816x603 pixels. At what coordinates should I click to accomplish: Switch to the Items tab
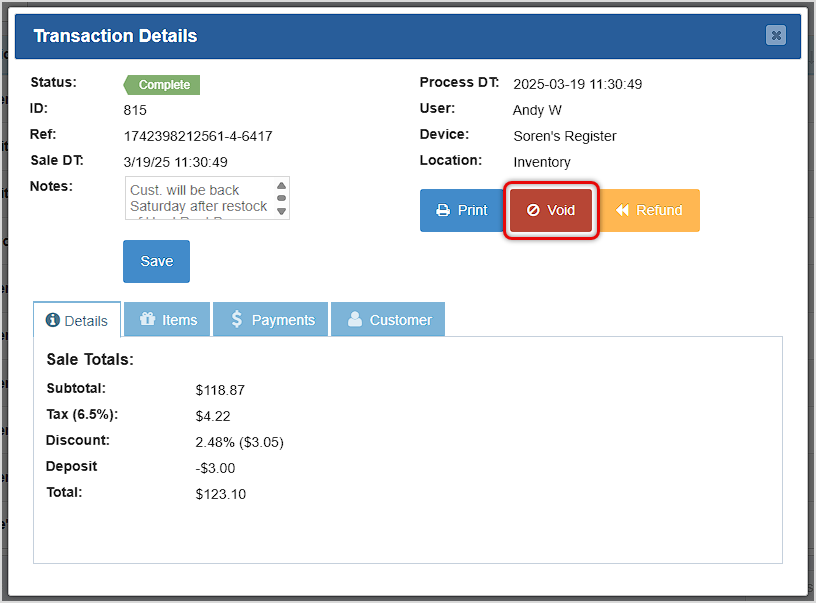click(166, 319)
